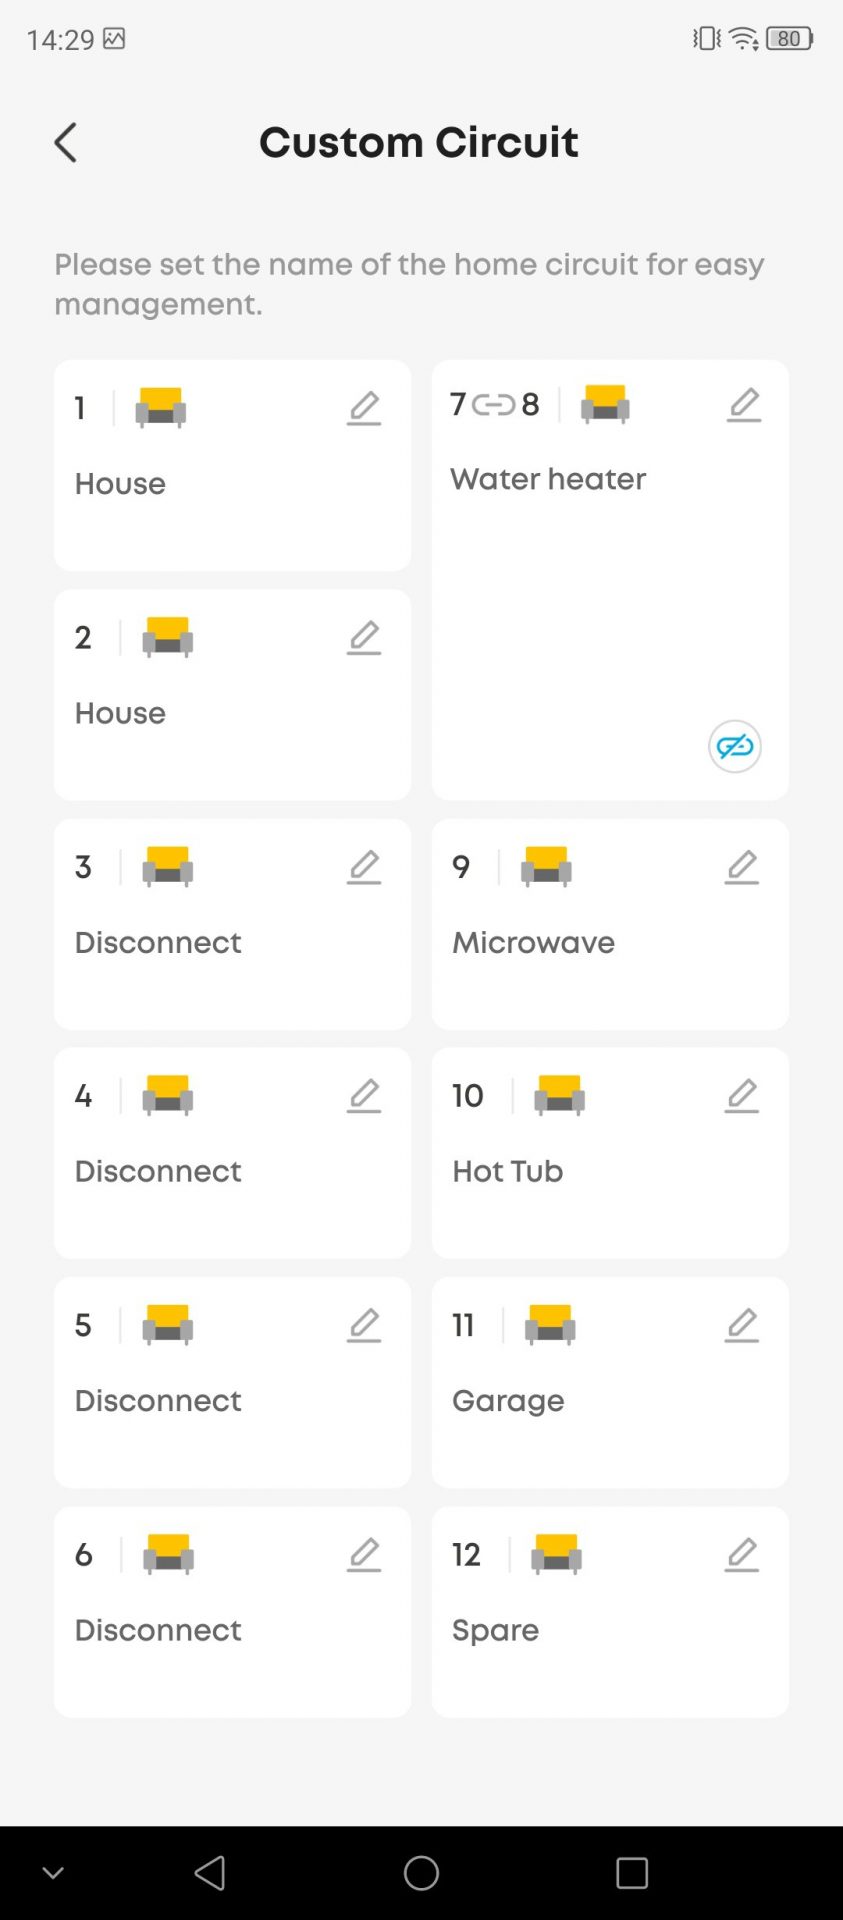This screenshot has height=1920, width=843.
Task: Tap the pencil icon for circuit 2
Action: [x=364, y=637]
